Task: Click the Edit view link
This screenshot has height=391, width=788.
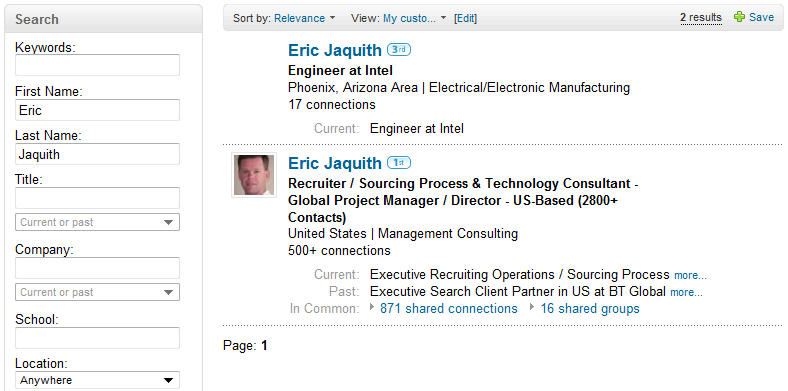Action: pos(465,19)
